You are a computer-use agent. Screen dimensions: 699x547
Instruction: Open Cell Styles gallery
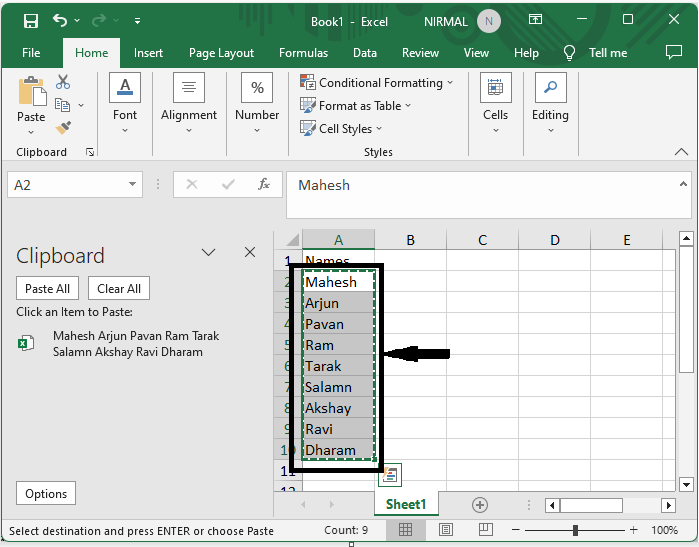pyautogui.click(x=341, y=128)
